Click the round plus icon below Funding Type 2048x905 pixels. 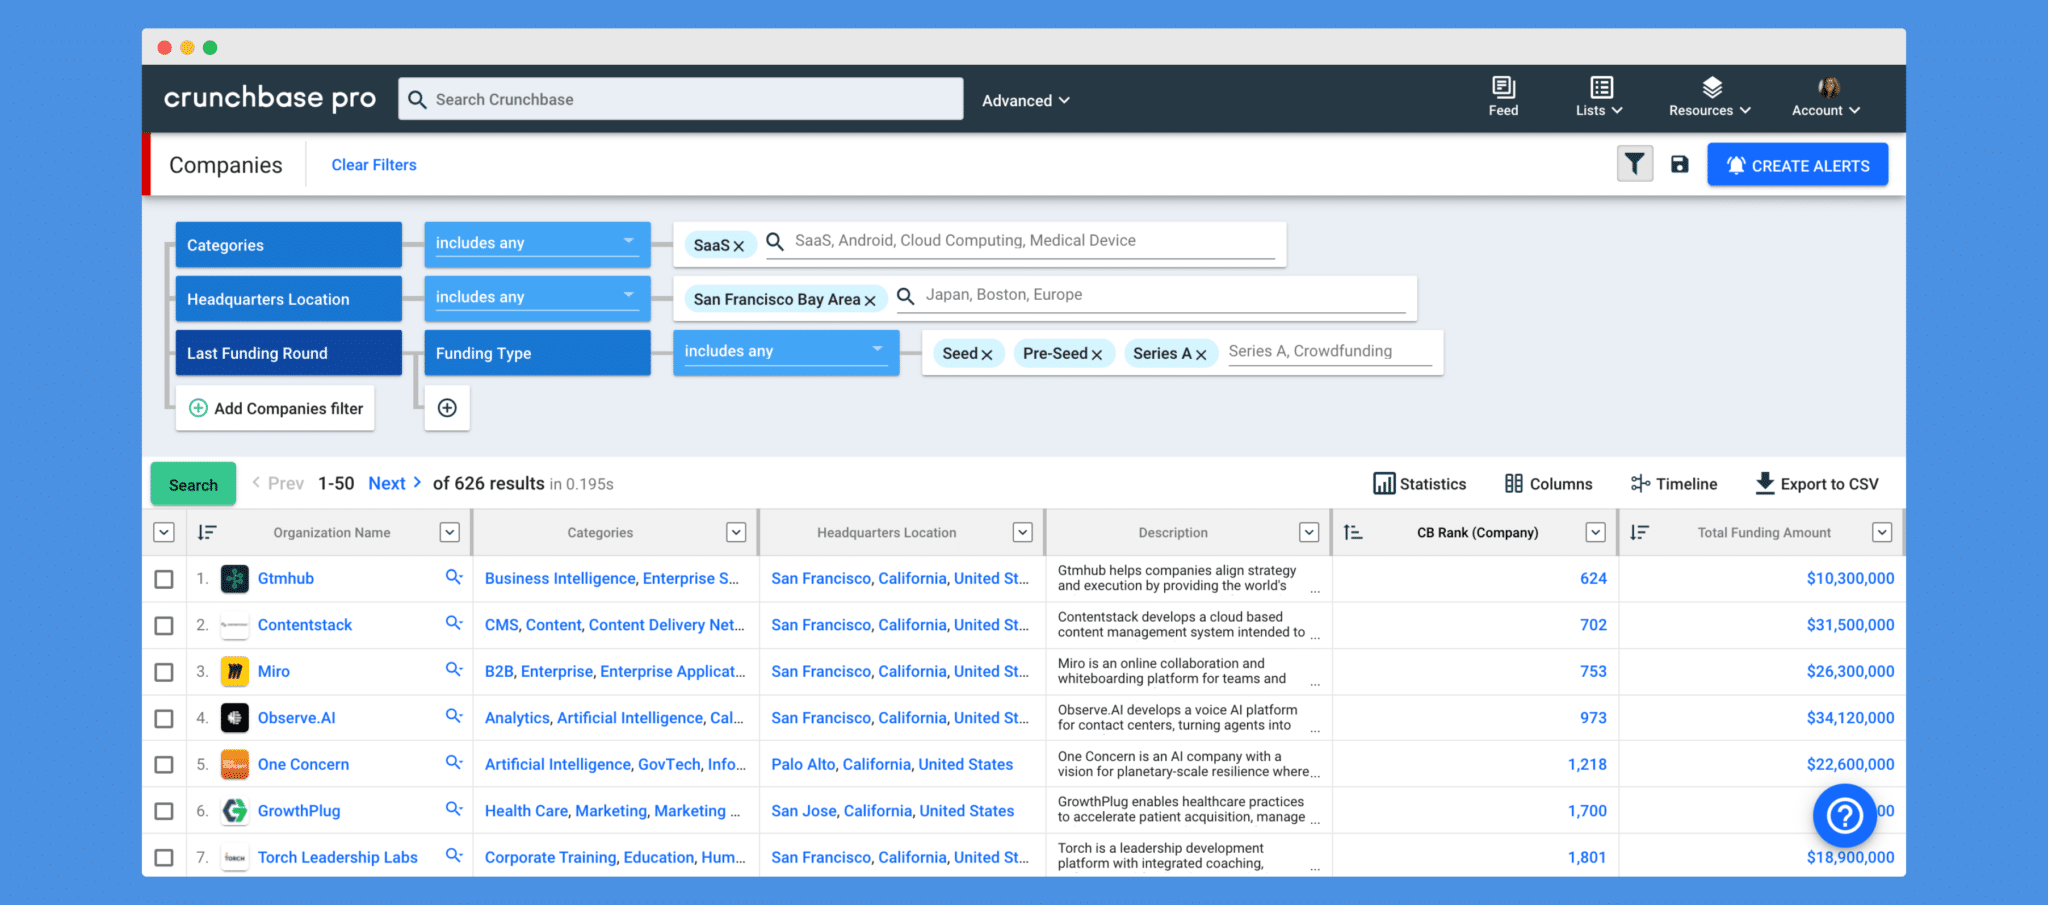[x=447, y=408]
